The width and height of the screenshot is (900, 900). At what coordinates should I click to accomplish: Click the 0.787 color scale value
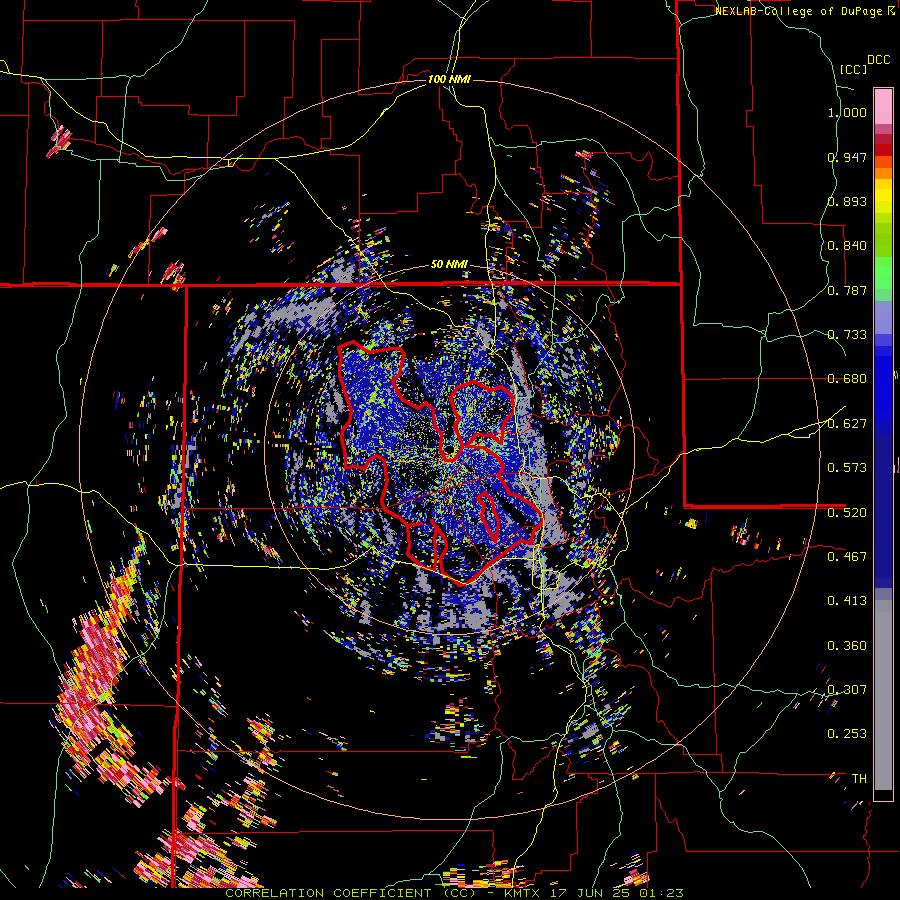click(x=847, y=290)
